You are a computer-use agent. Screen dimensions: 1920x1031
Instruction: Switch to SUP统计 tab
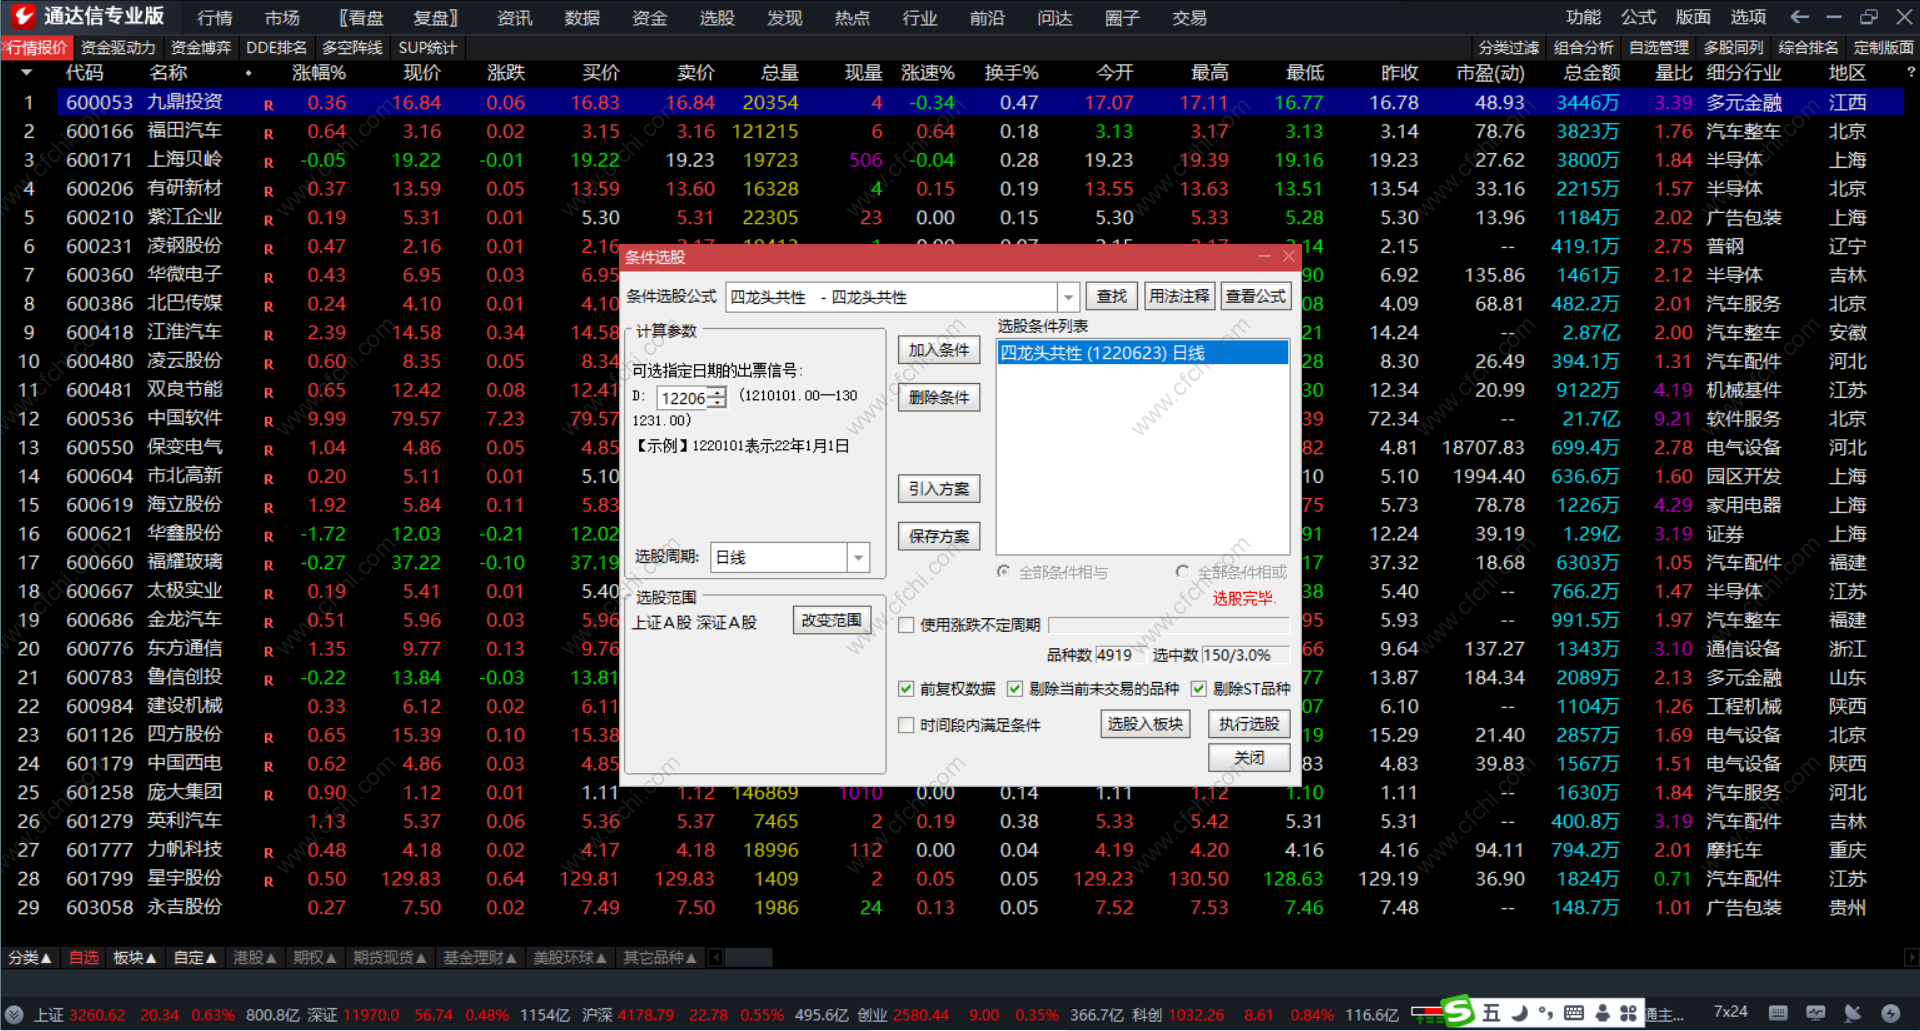[427, 48]
